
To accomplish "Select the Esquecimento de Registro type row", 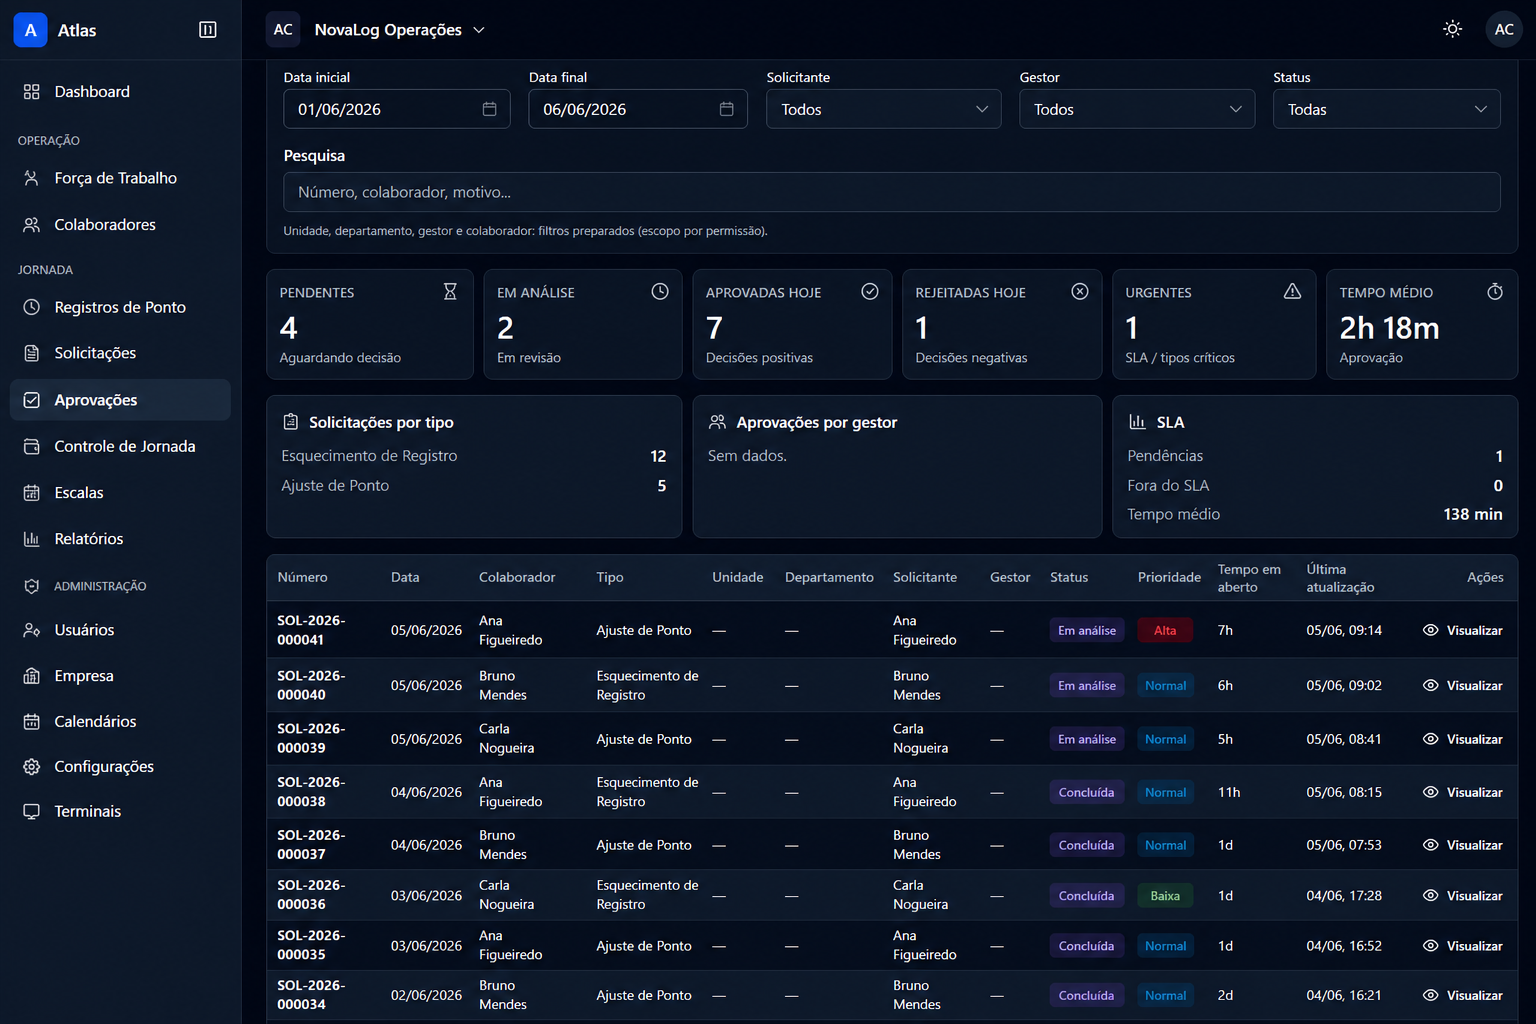I will pyautogui.click(x=474, y=456).
